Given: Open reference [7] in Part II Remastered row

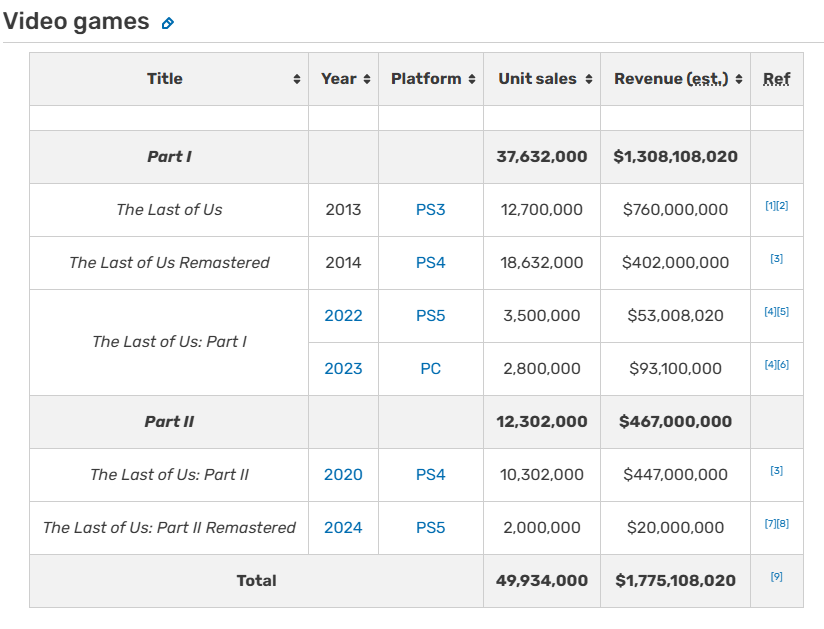Looking at the screenshot, I should pyautogui.click(x=770, y=523).
